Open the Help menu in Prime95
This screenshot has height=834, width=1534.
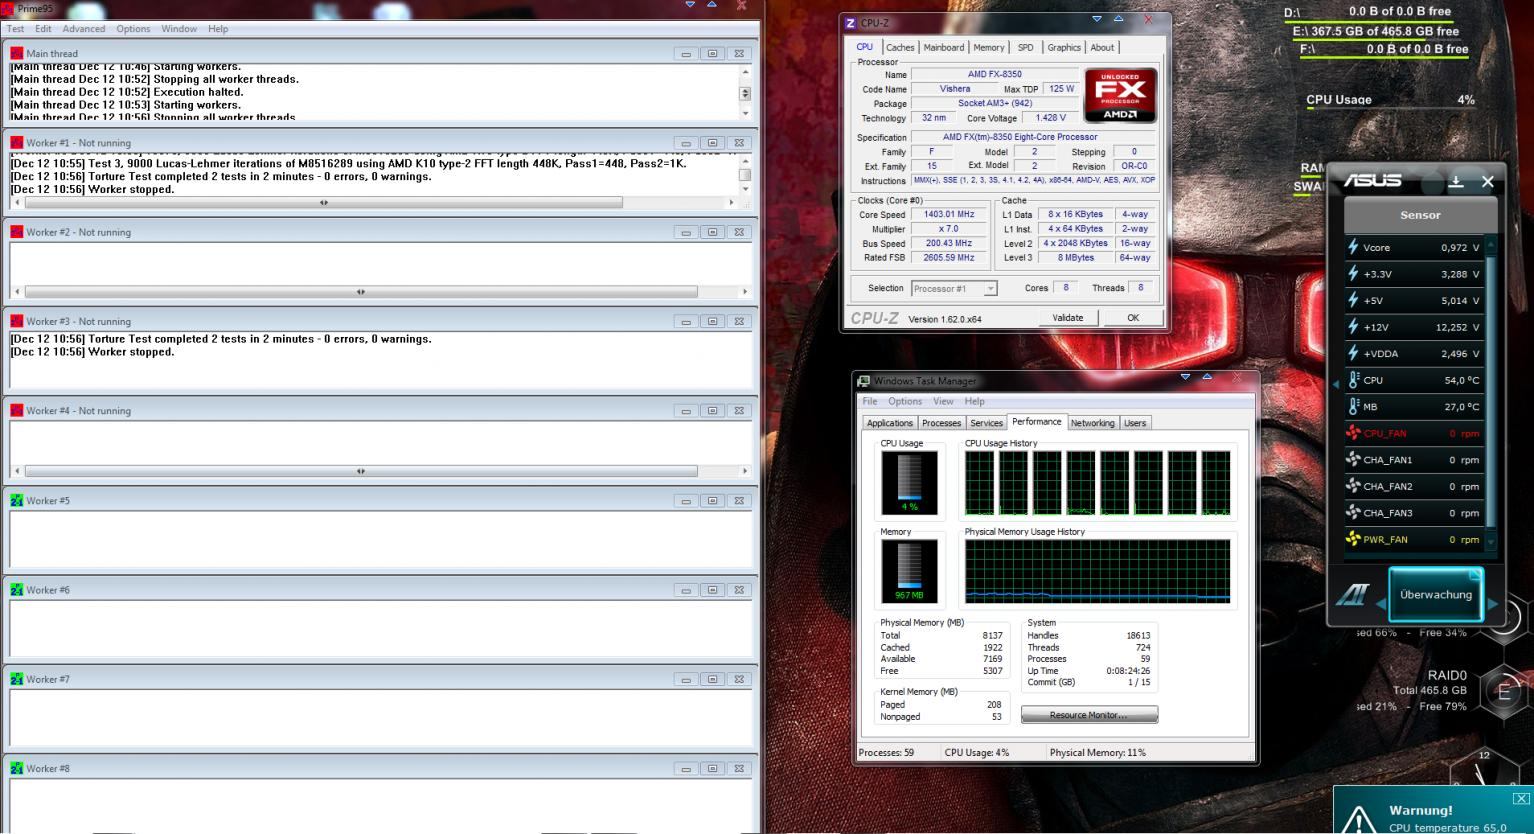click(218, 29)
